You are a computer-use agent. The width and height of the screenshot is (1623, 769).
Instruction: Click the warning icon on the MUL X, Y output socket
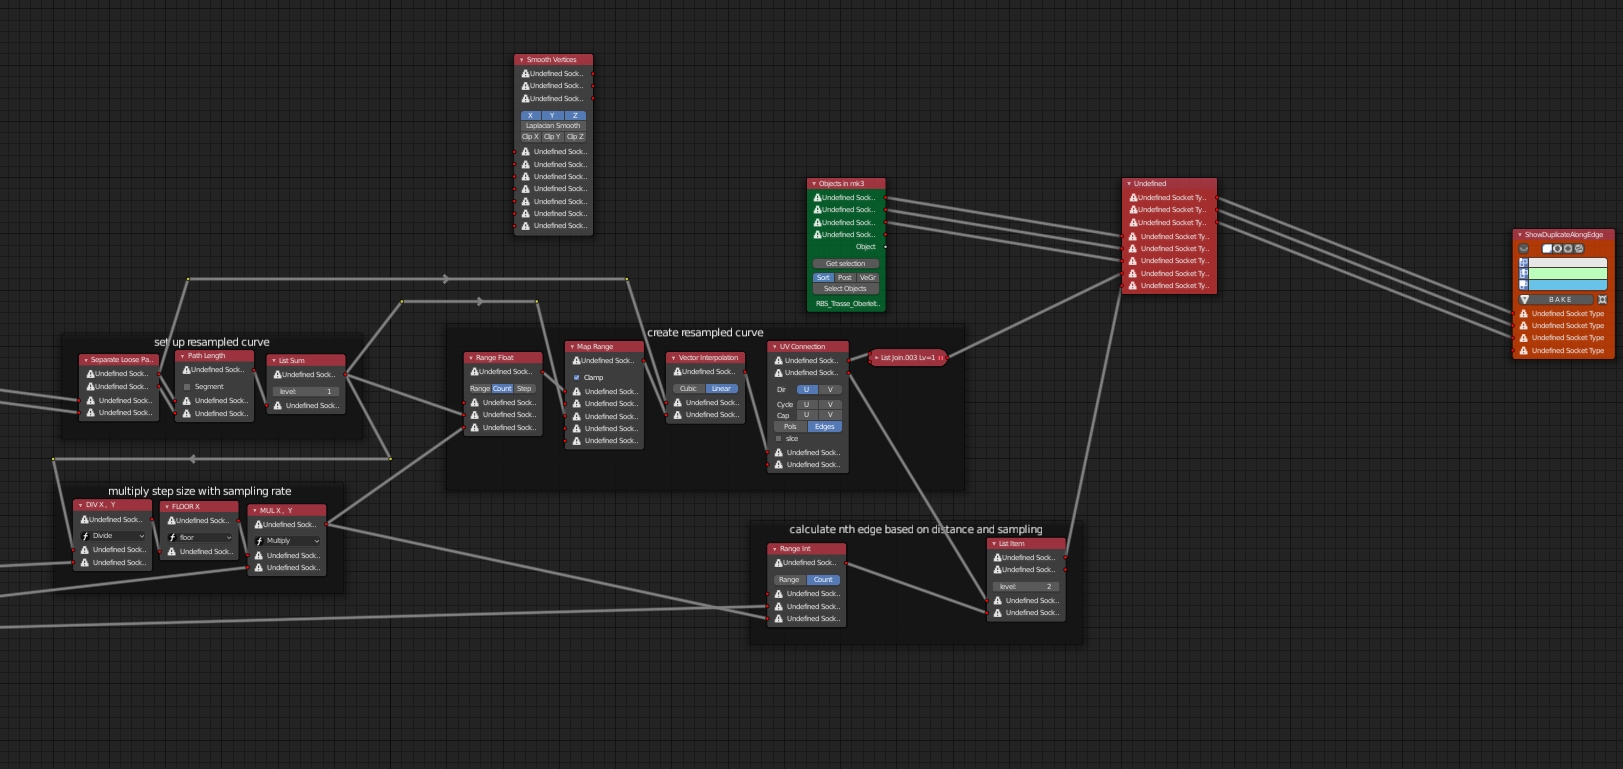[258, 525]
